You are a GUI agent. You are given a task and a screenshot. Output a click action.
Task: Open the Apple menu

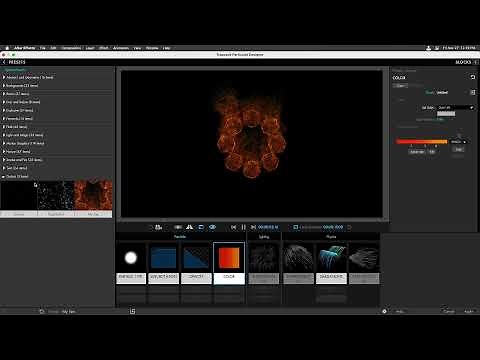coord(7,48)
